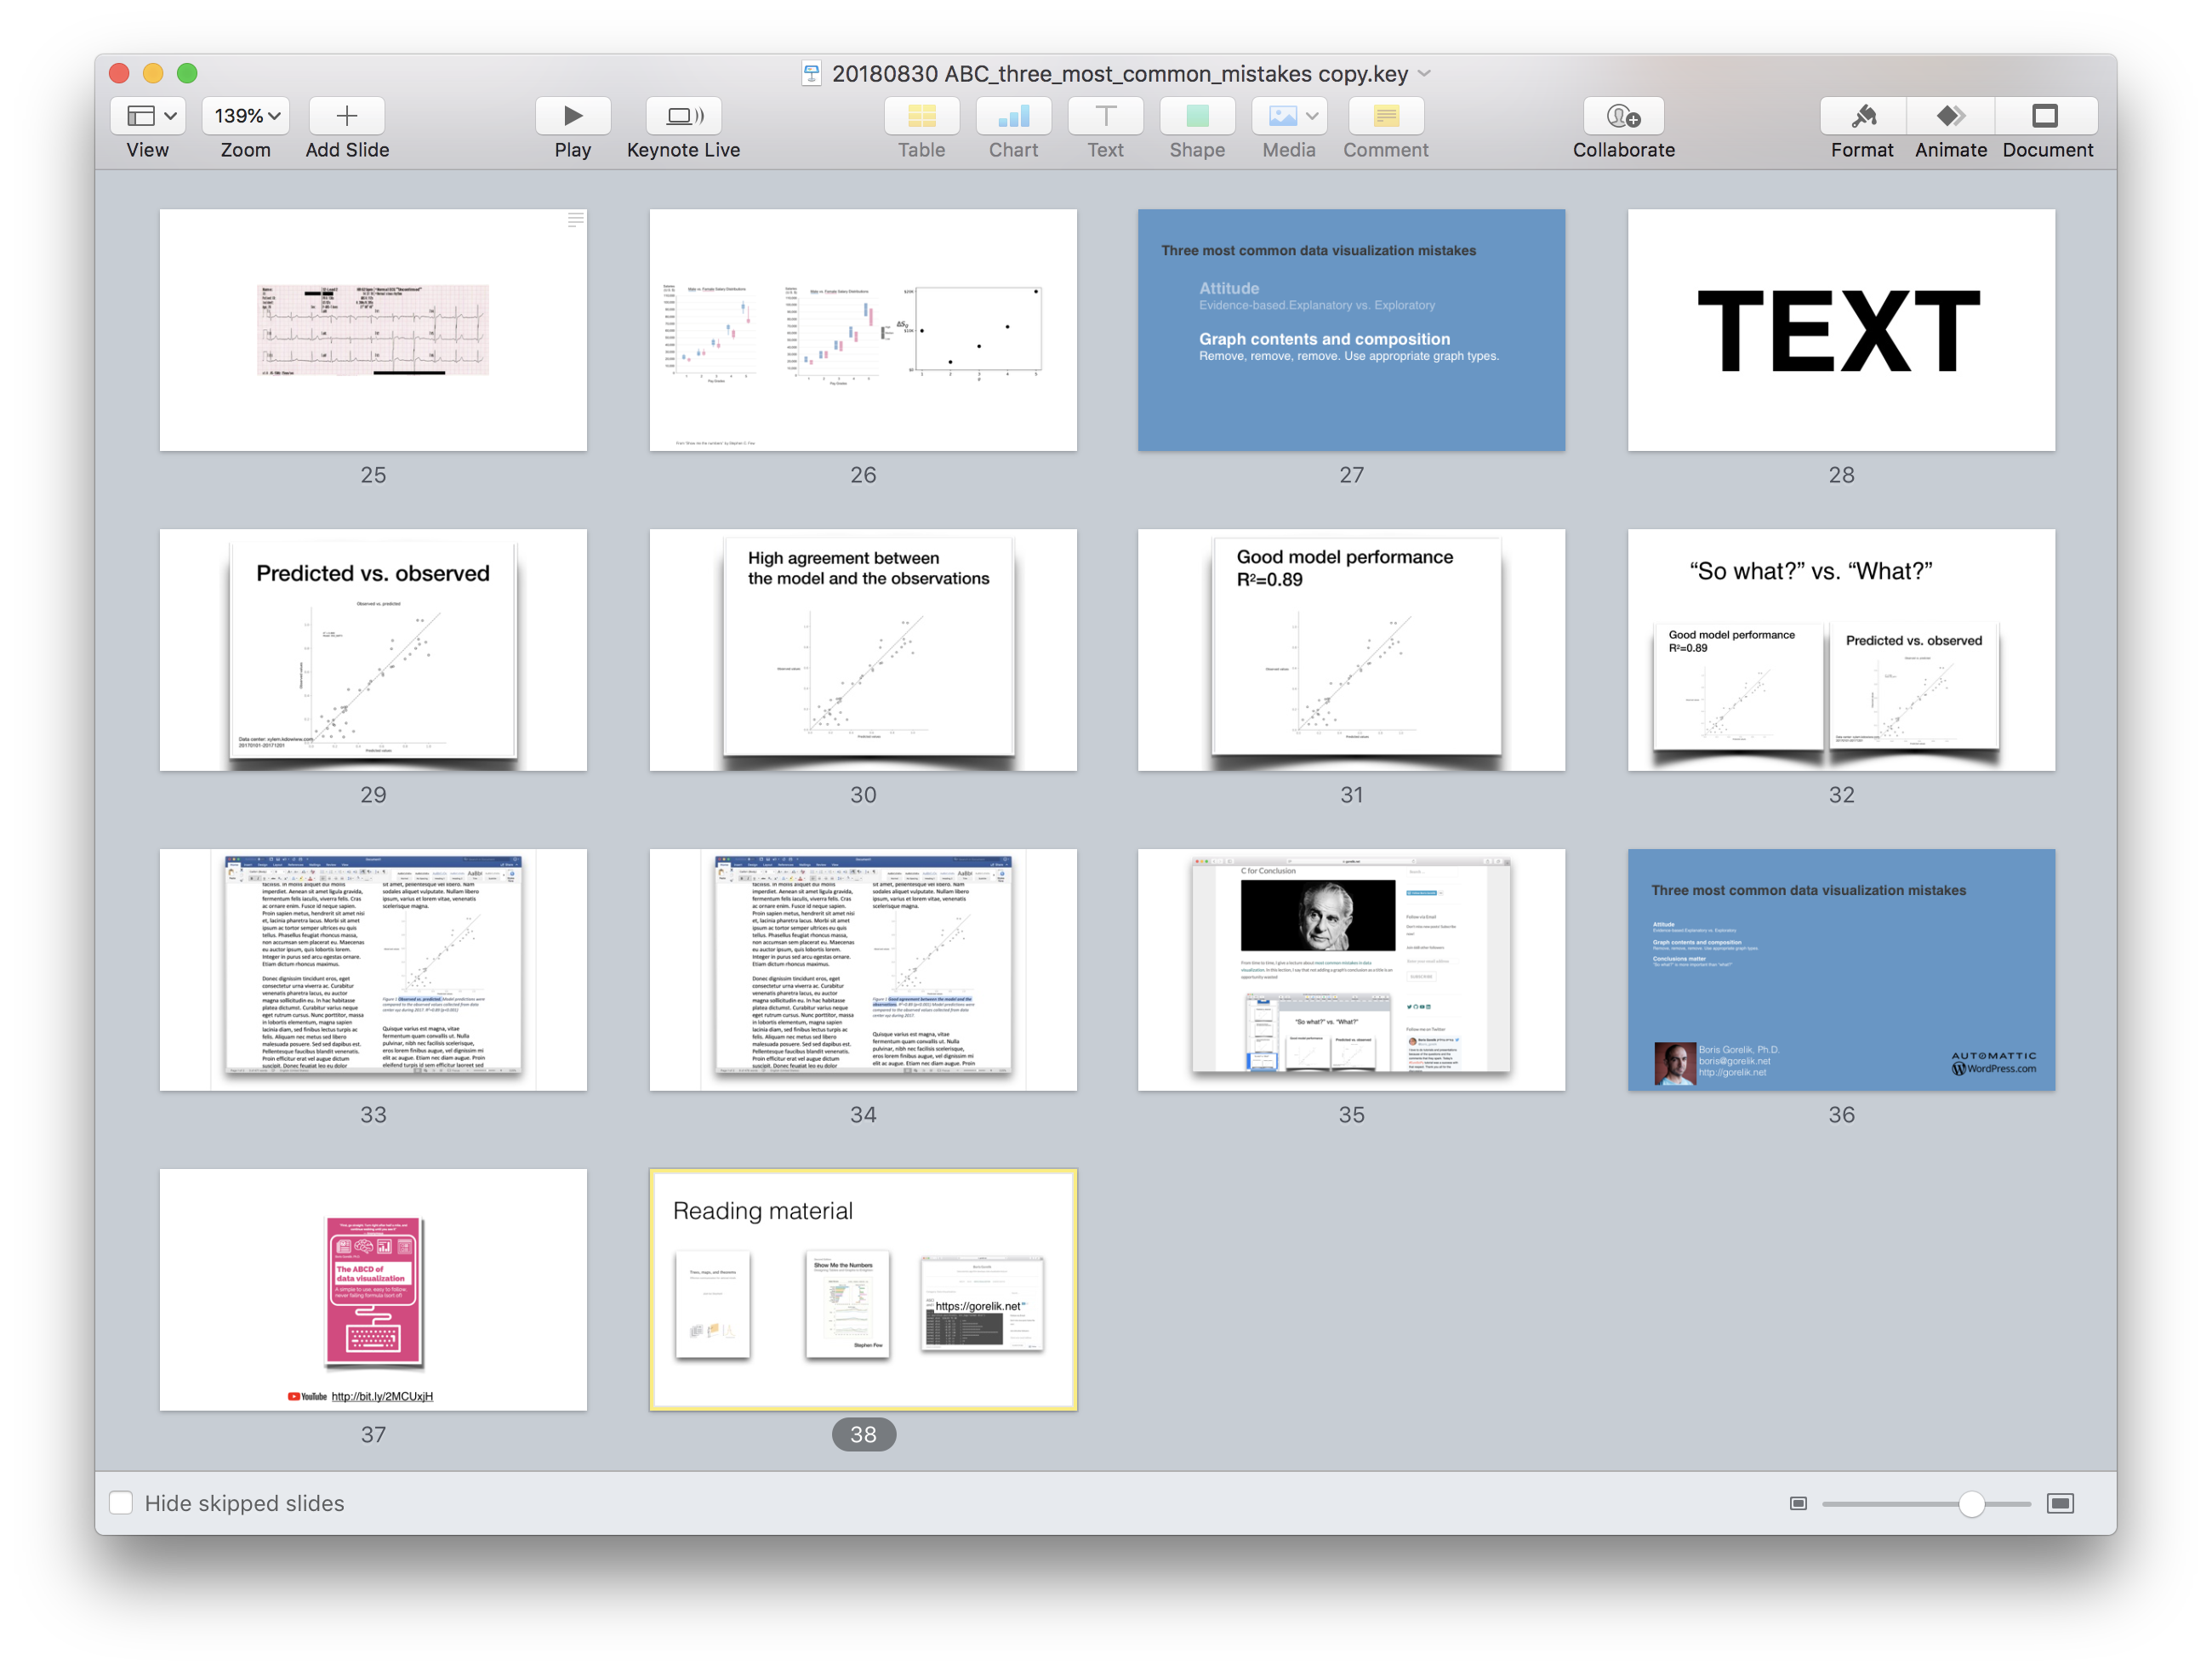Expand the document title dropdown arrow
The width and height of the screenshot is (2212, 1671).
click(1425, 73)
